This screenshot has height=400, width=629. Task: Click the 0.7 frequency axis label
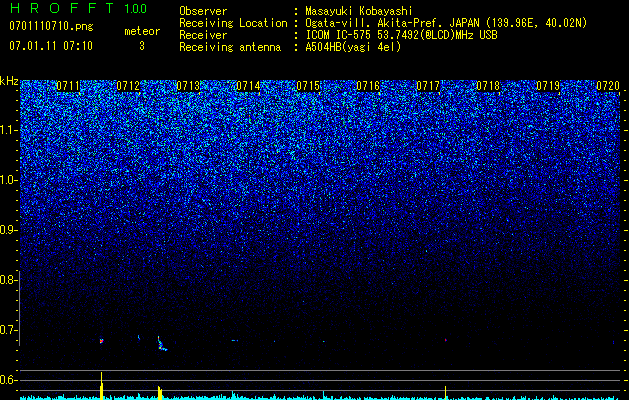[x=8, y=330]
